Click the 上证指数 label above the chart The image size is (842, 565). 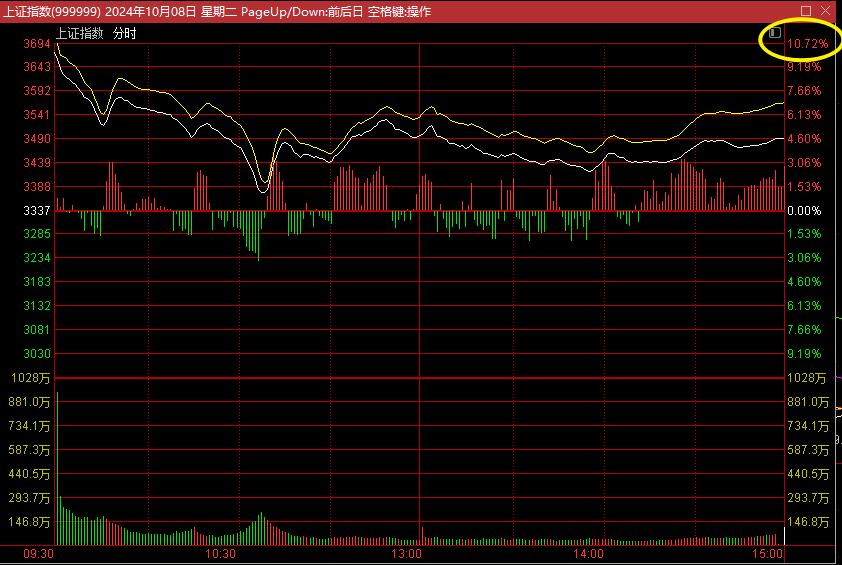79,33
